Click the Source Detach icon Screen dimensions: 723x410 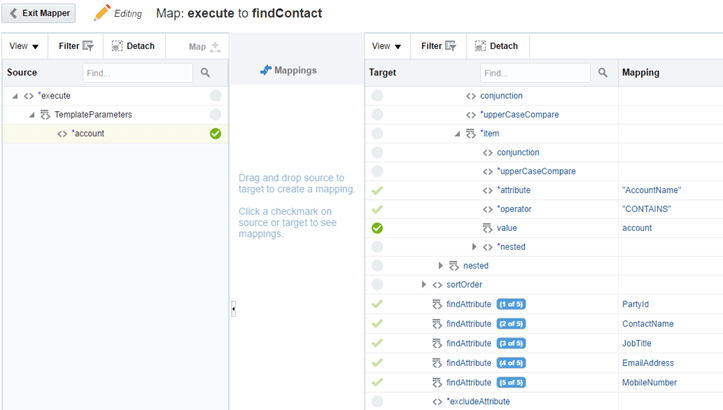117,46
